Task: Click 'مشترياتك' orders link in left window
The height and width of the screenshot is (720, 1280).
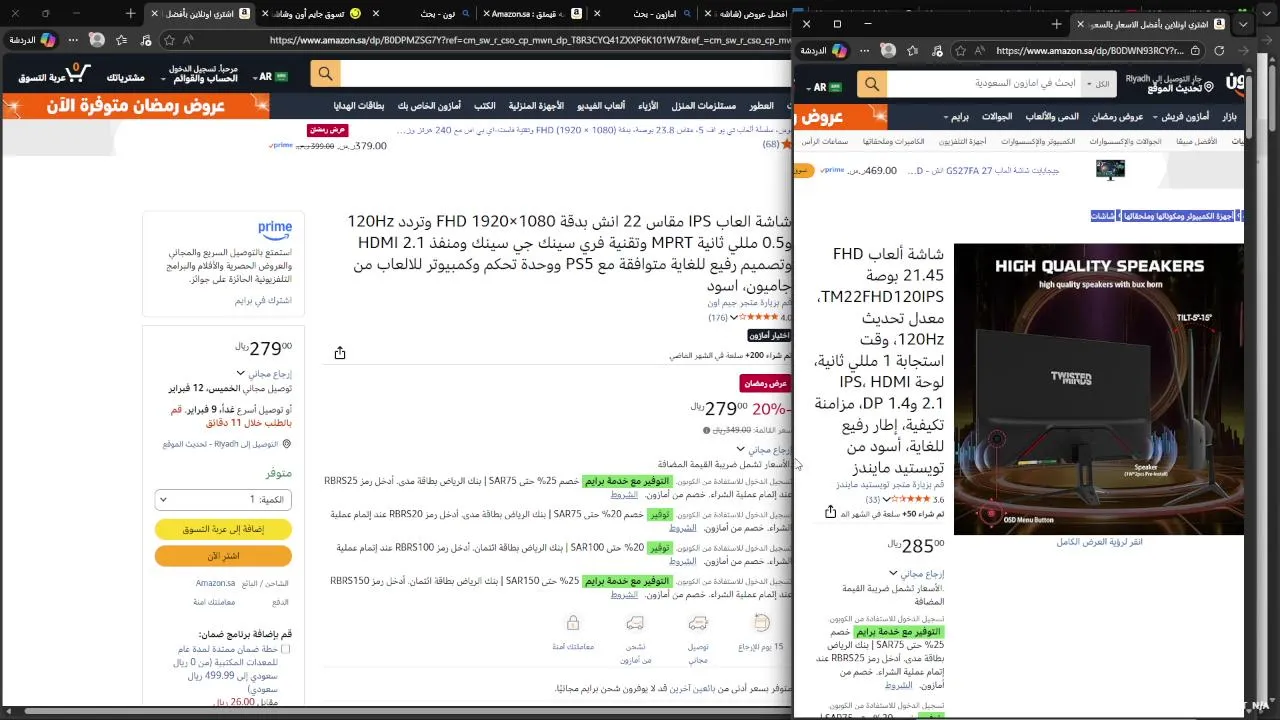Action: (x=125, y=77)
